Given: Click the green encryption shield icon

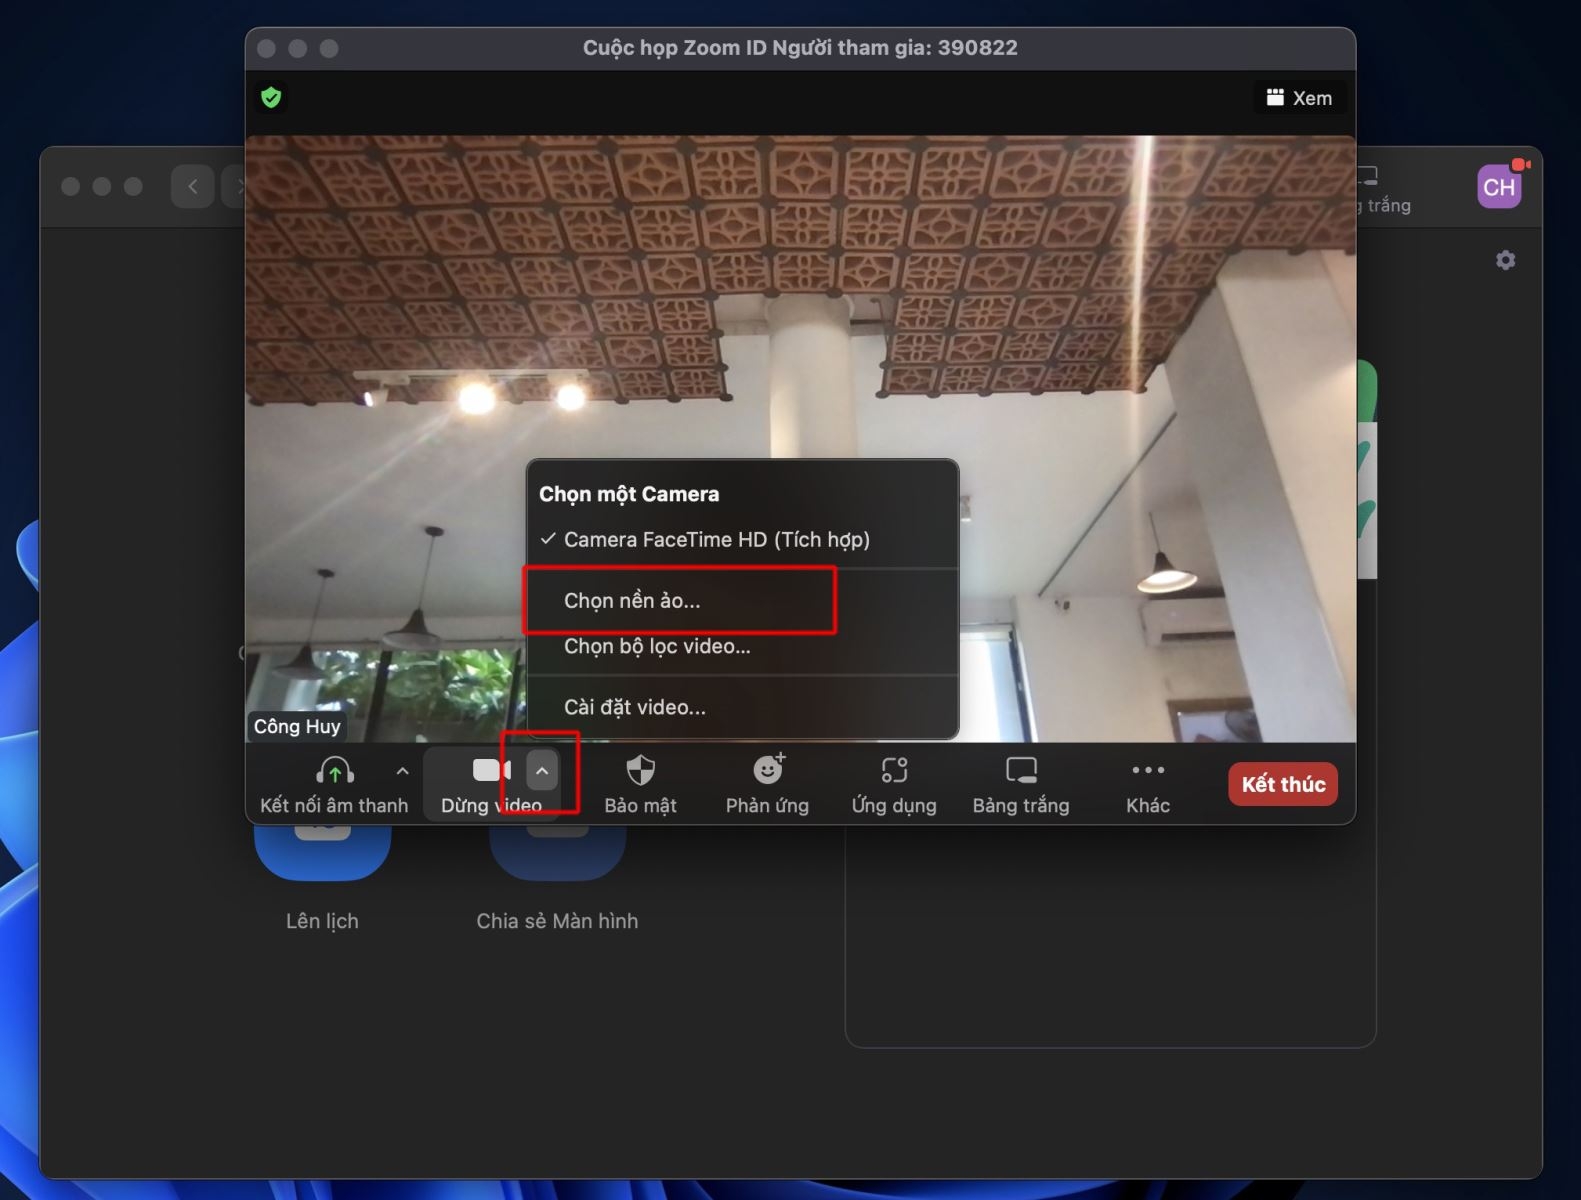Looking at the screenshot, I should pyautogui.click(x=271, y=97).
